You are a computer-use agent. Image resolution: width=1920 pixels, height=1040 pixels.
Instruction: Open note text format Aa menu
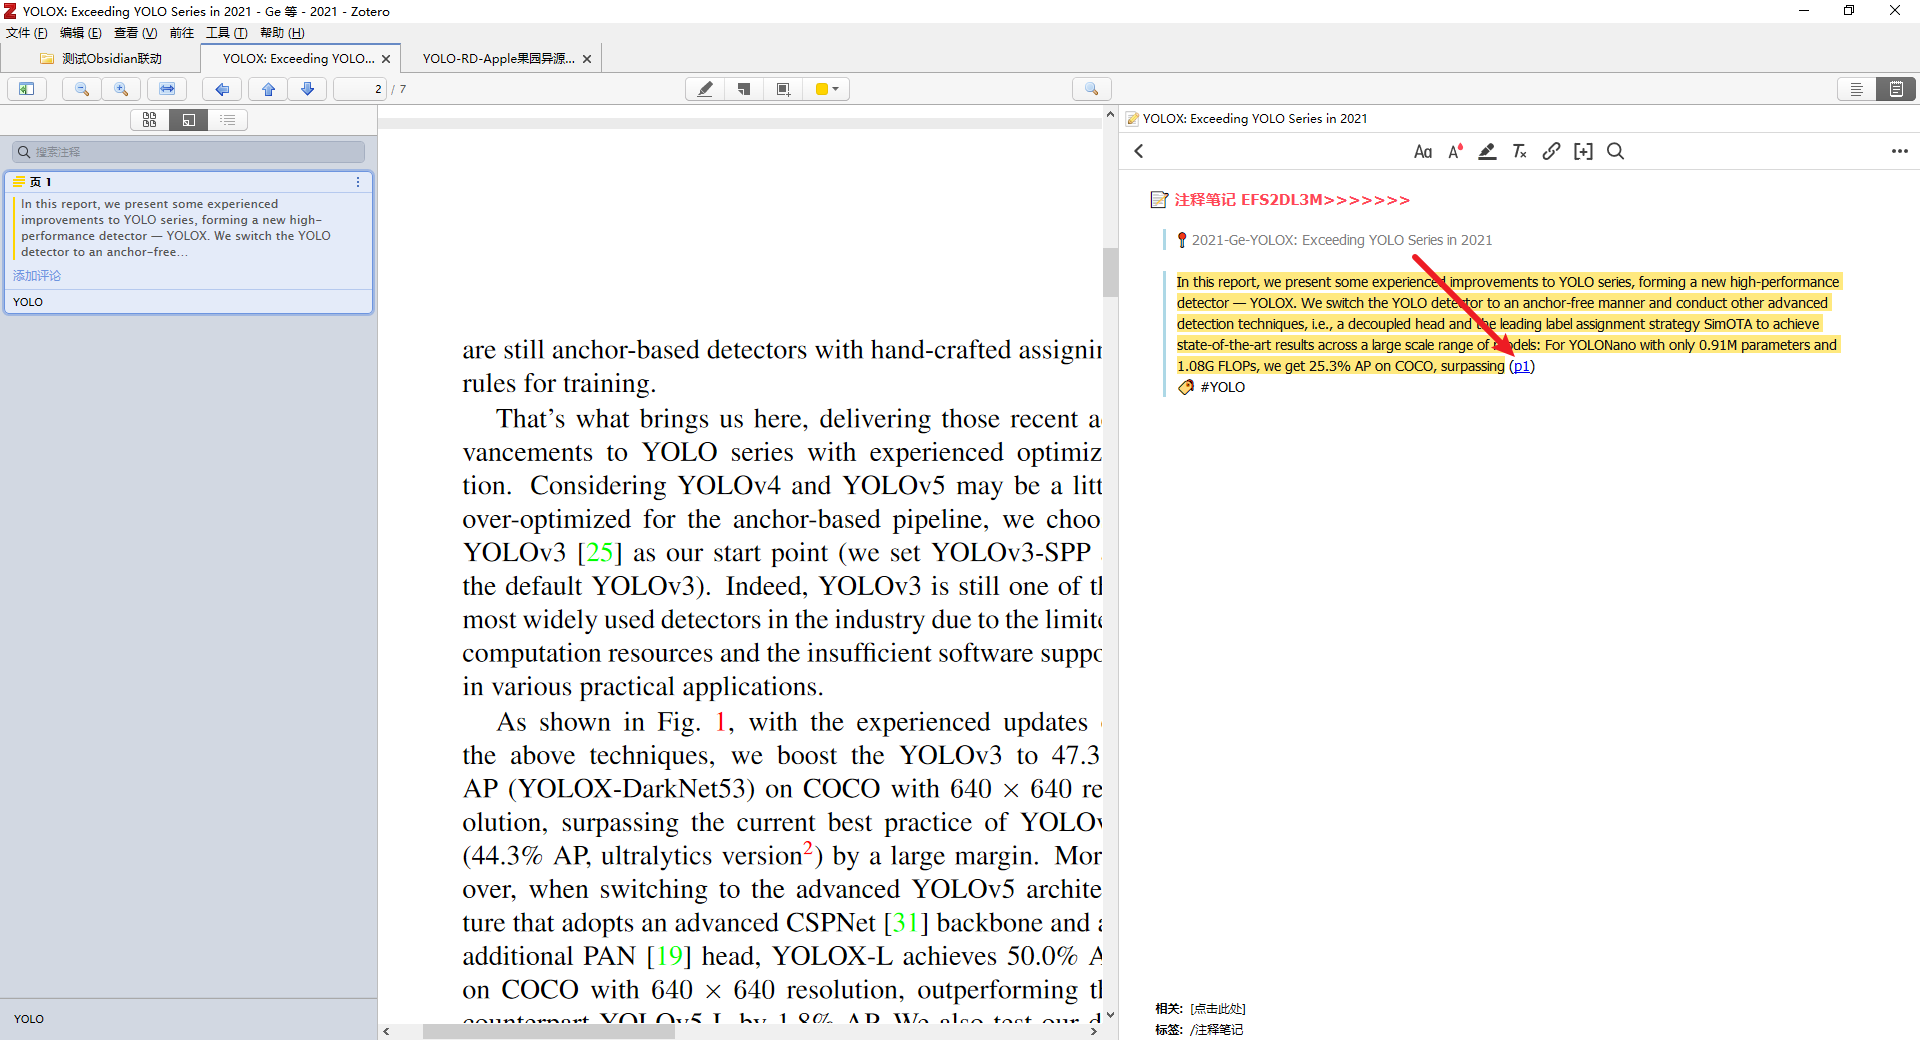pos(1423,151)
